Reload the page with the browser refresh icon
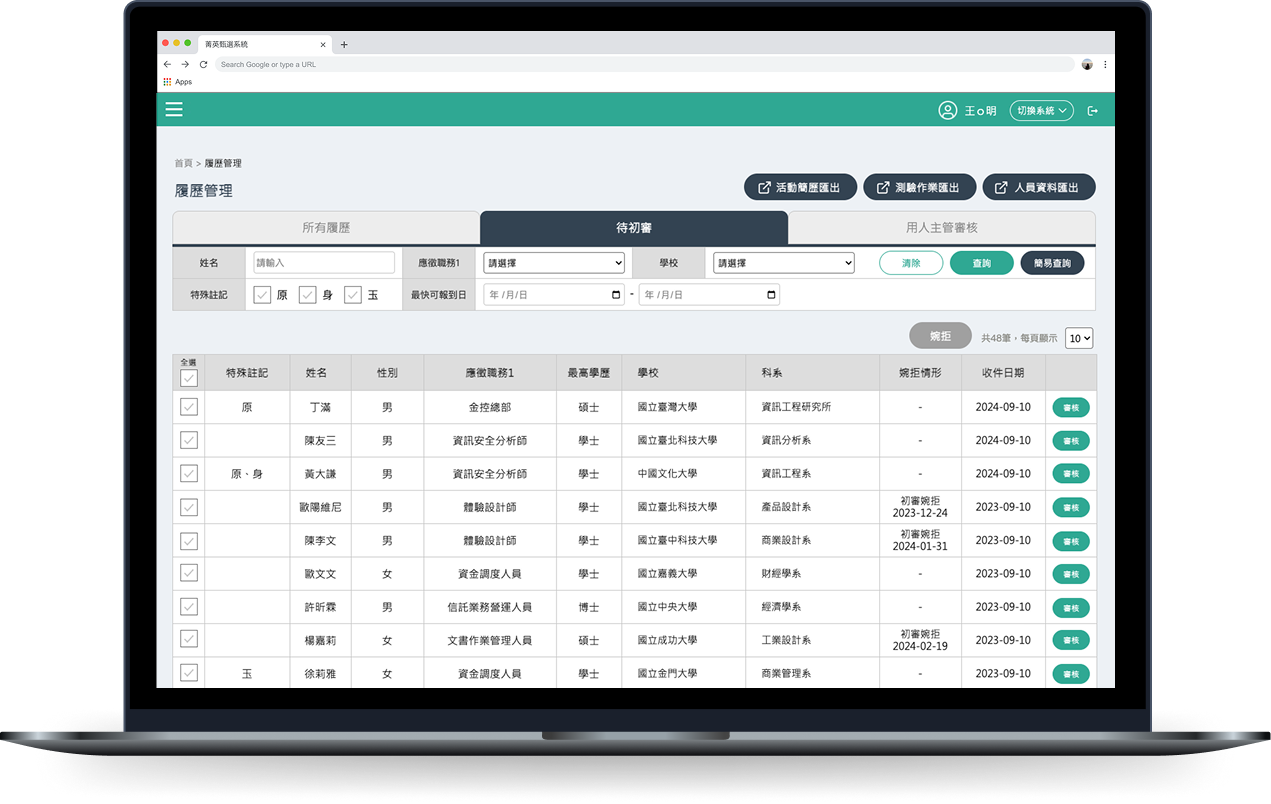This screenshot has width=1271, height=804. coord(203,64)
